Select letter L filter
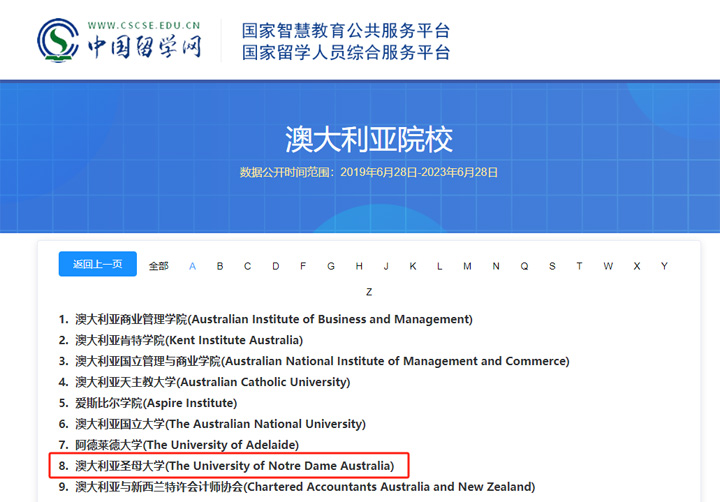Image resolution: width=720 pixels, height=502 pixels. [439, 266]
